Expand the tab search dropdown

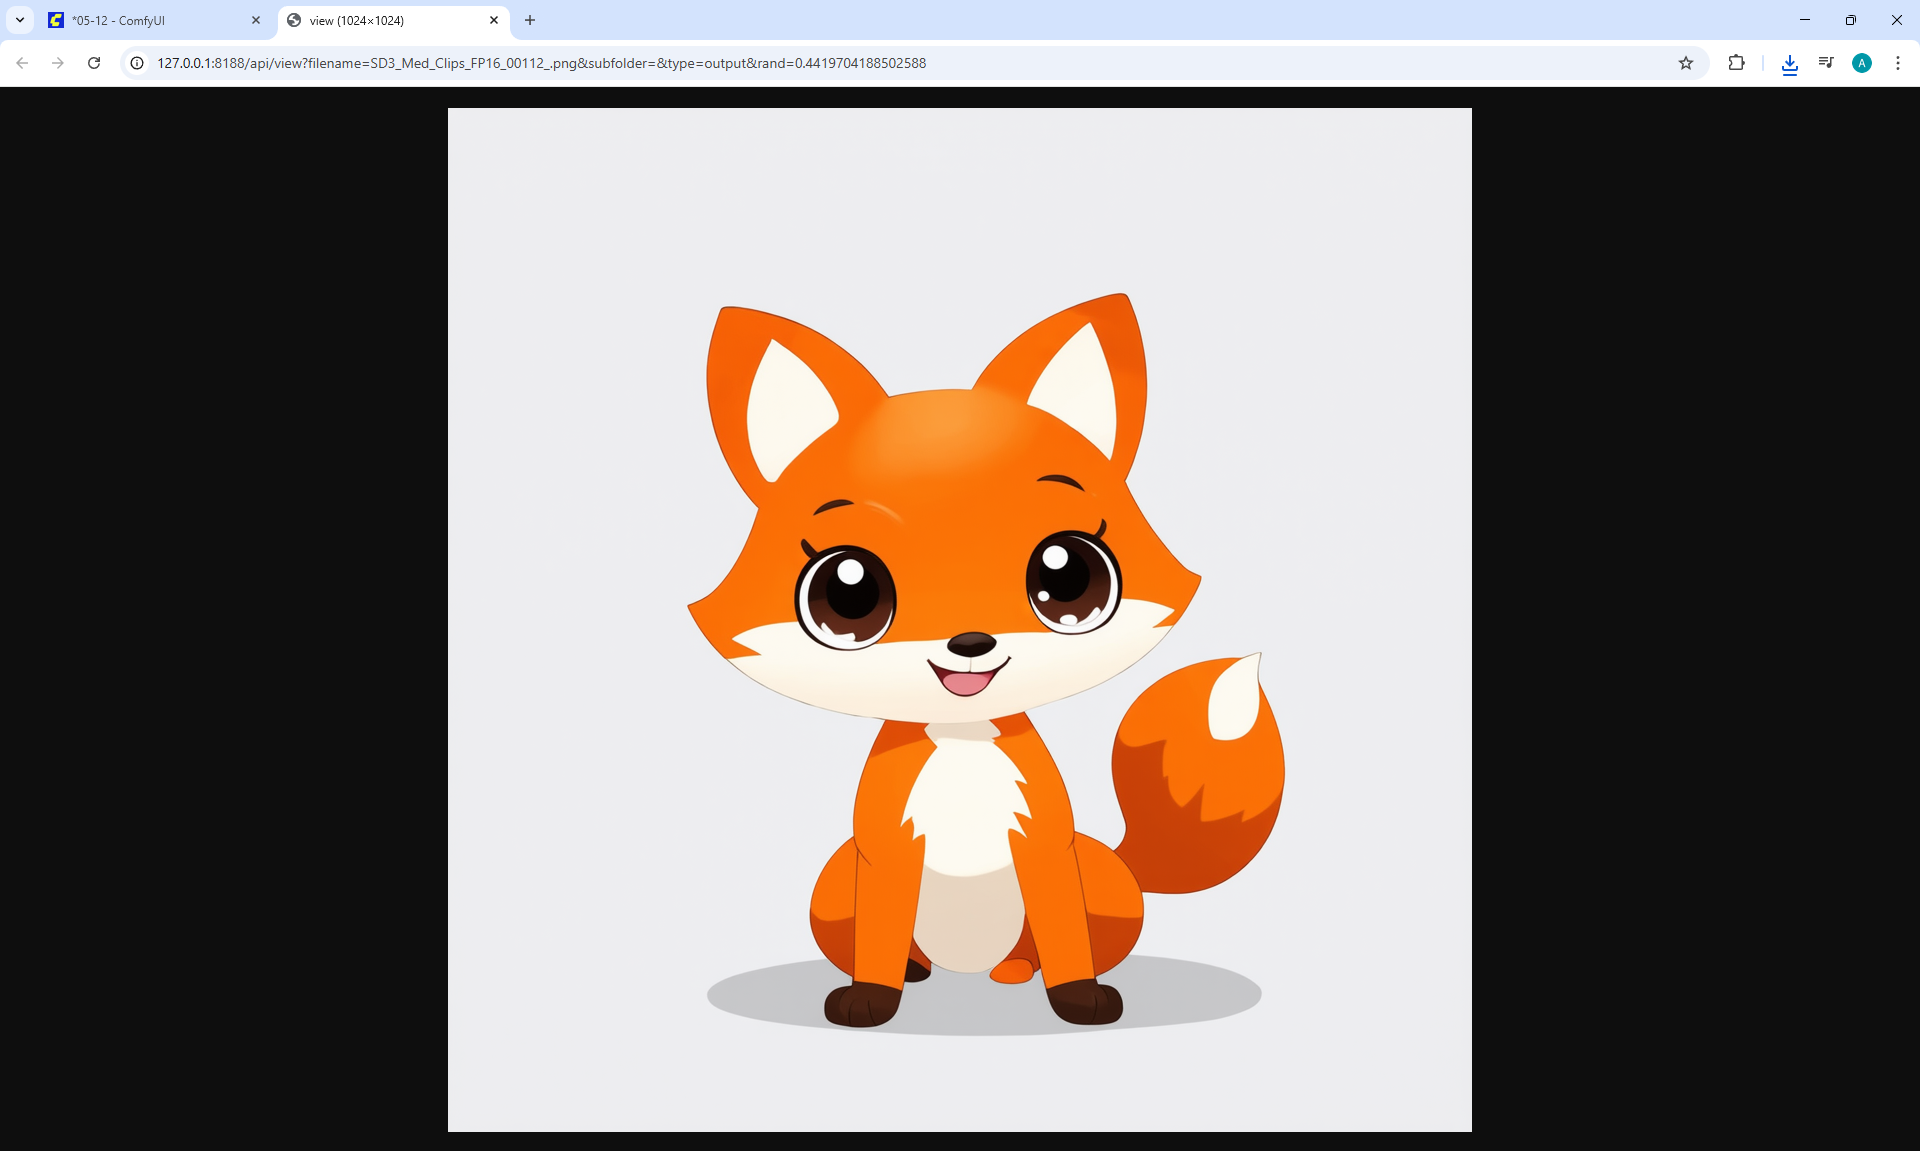(x=20, y=20)
